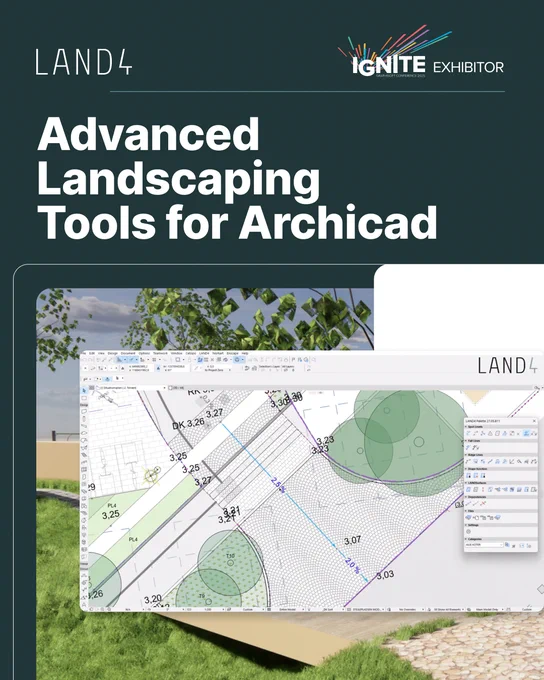
Task: Click first Files section icon
Action: 469,517
